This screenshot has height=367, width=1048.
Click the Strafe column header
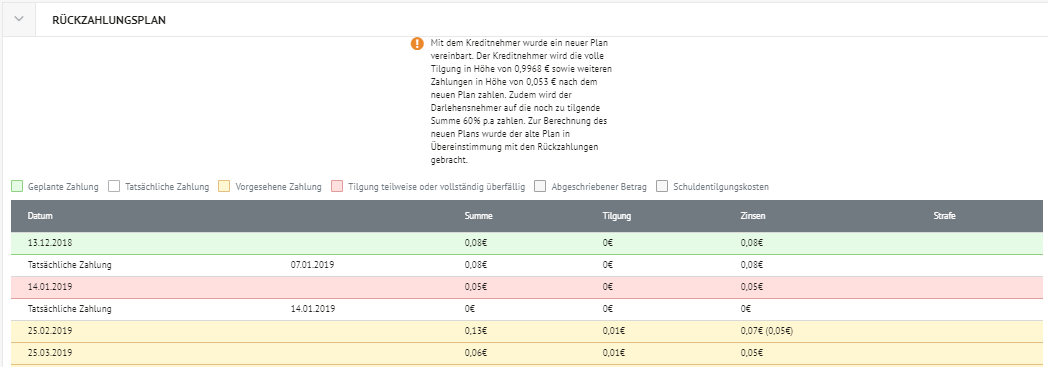click(x=944, y=216)
